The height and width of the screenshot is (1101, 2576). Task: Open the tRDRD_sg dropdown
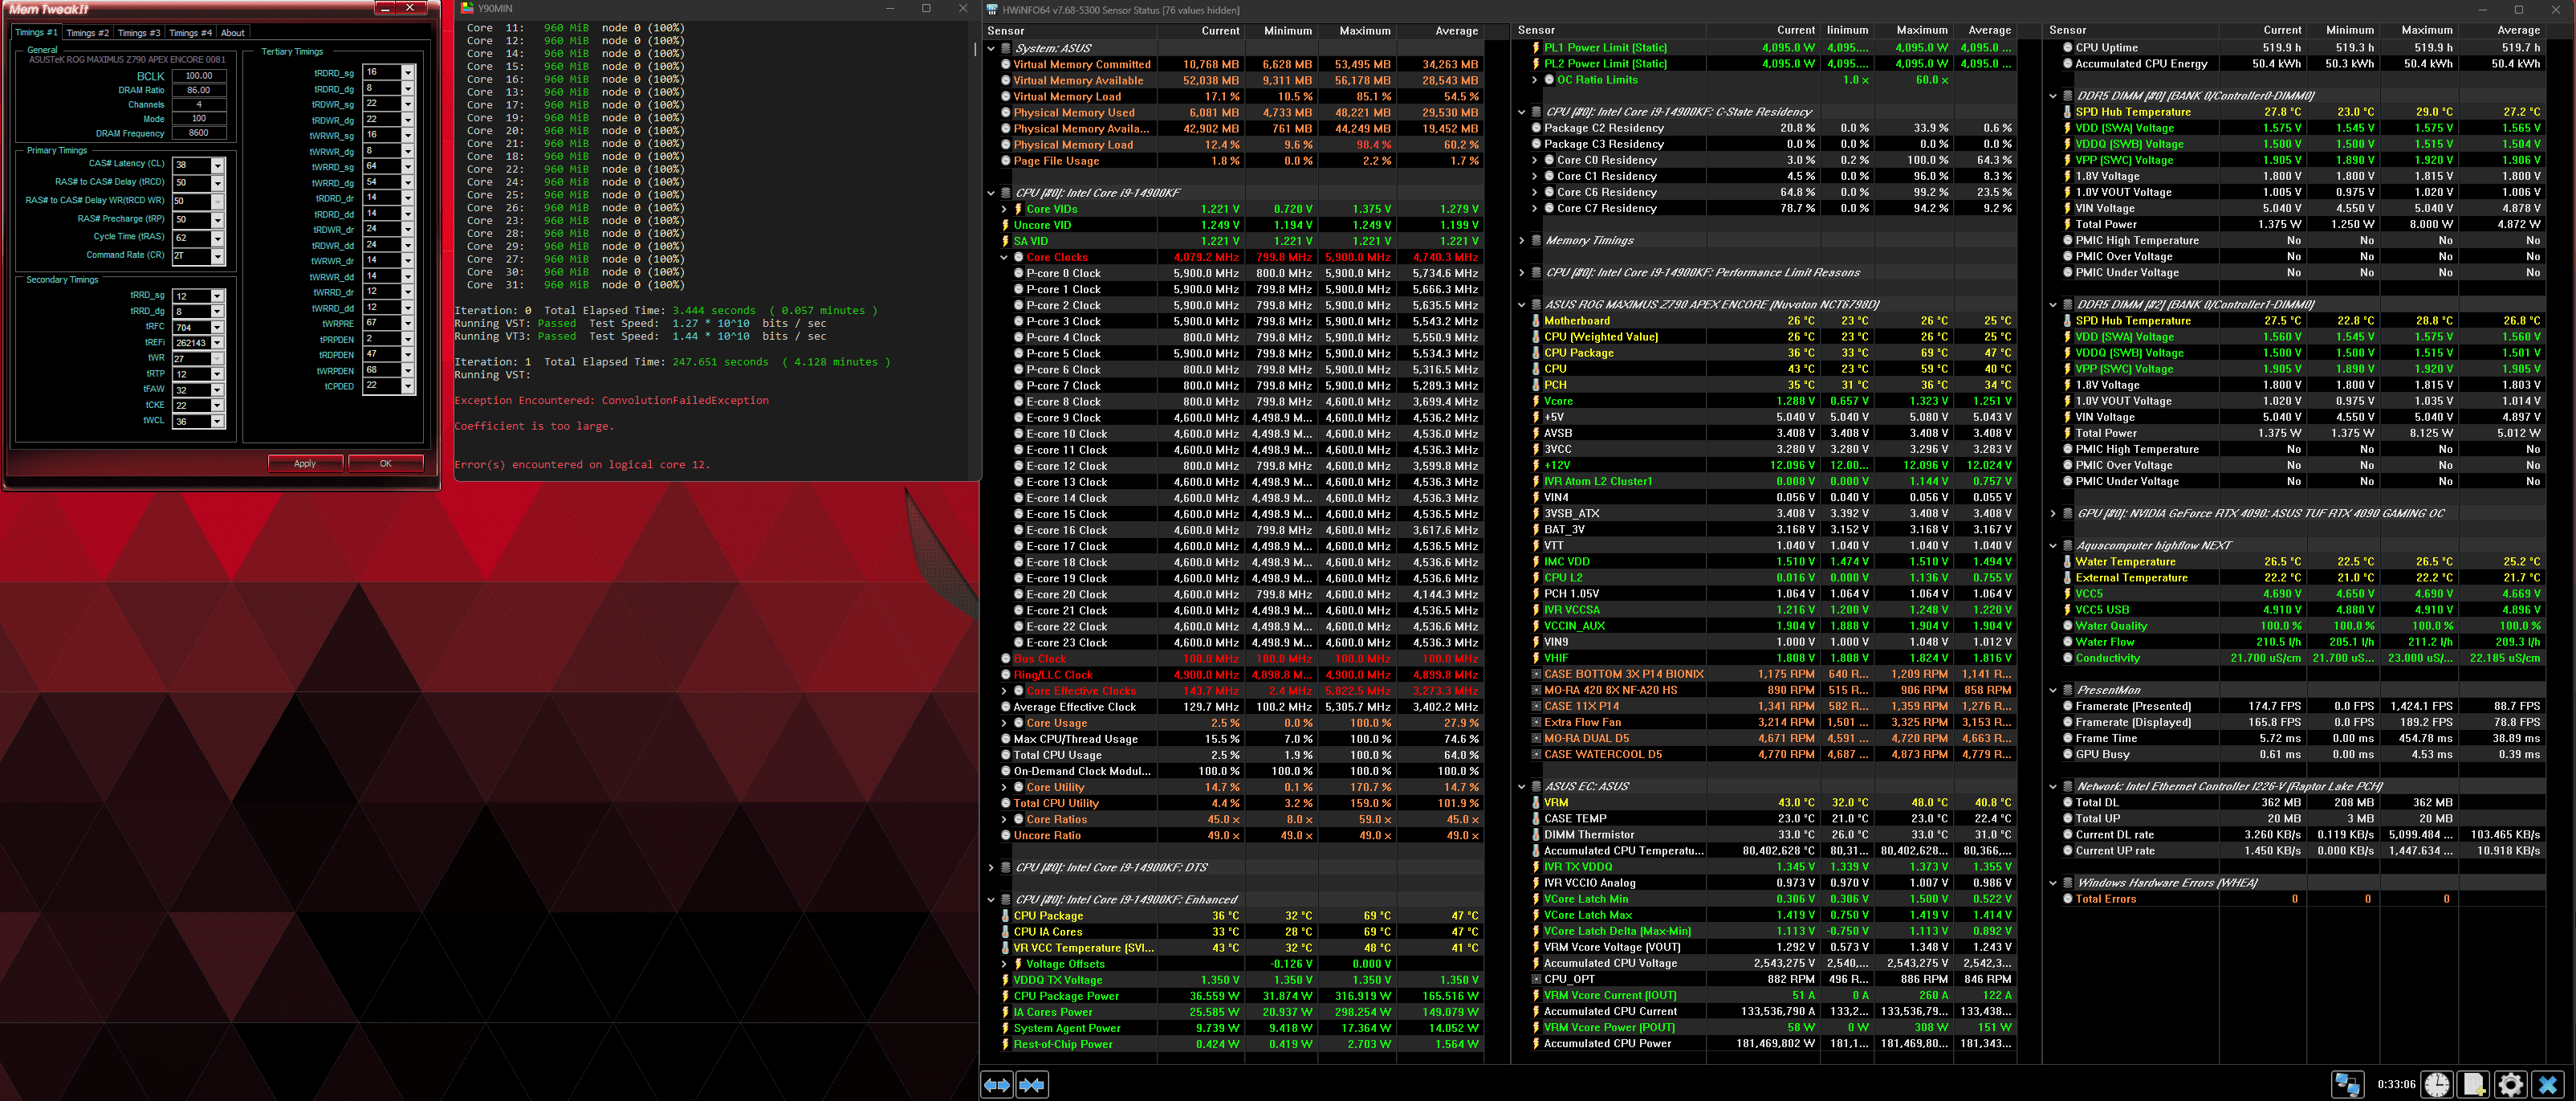tap(407, 73)
